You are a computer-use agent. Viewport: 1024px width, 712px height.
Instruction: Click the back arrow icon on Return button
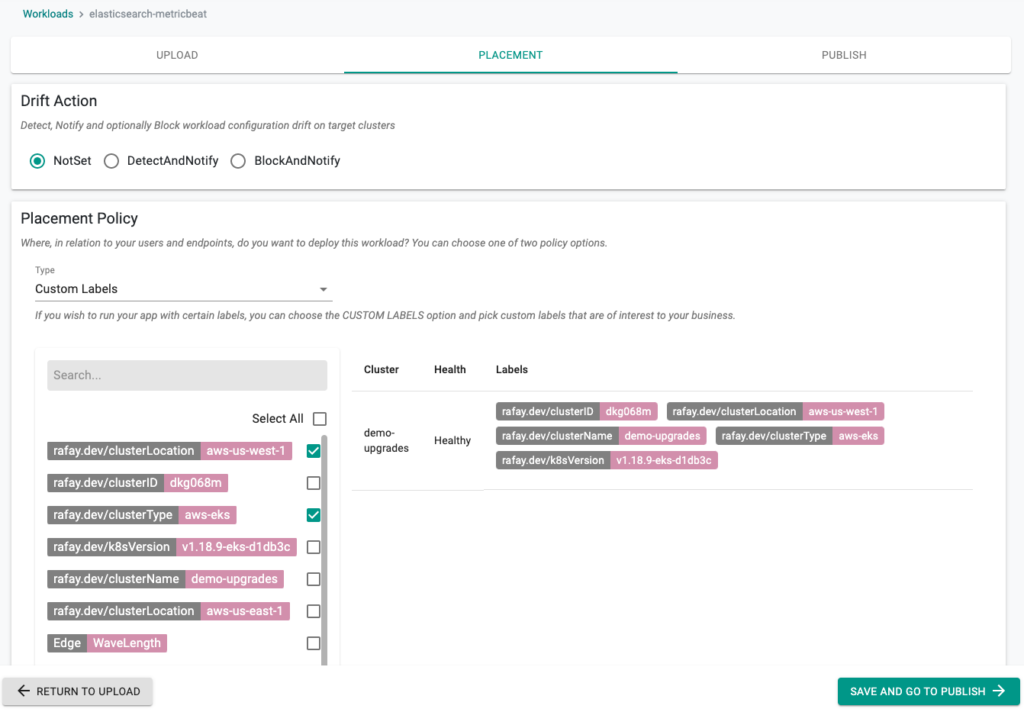[x=24, y=691]
